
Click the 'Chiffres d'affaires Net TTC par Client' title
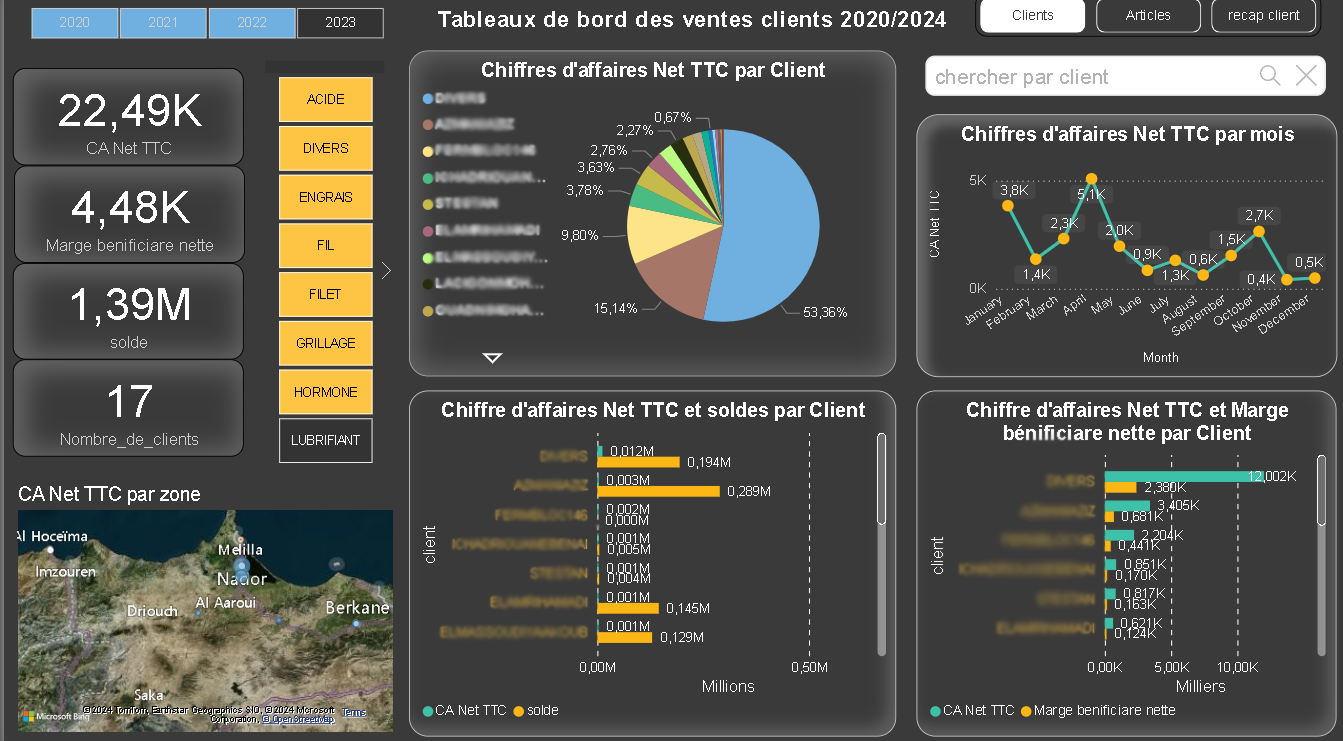pyautogui.click(x=653, y=70)
